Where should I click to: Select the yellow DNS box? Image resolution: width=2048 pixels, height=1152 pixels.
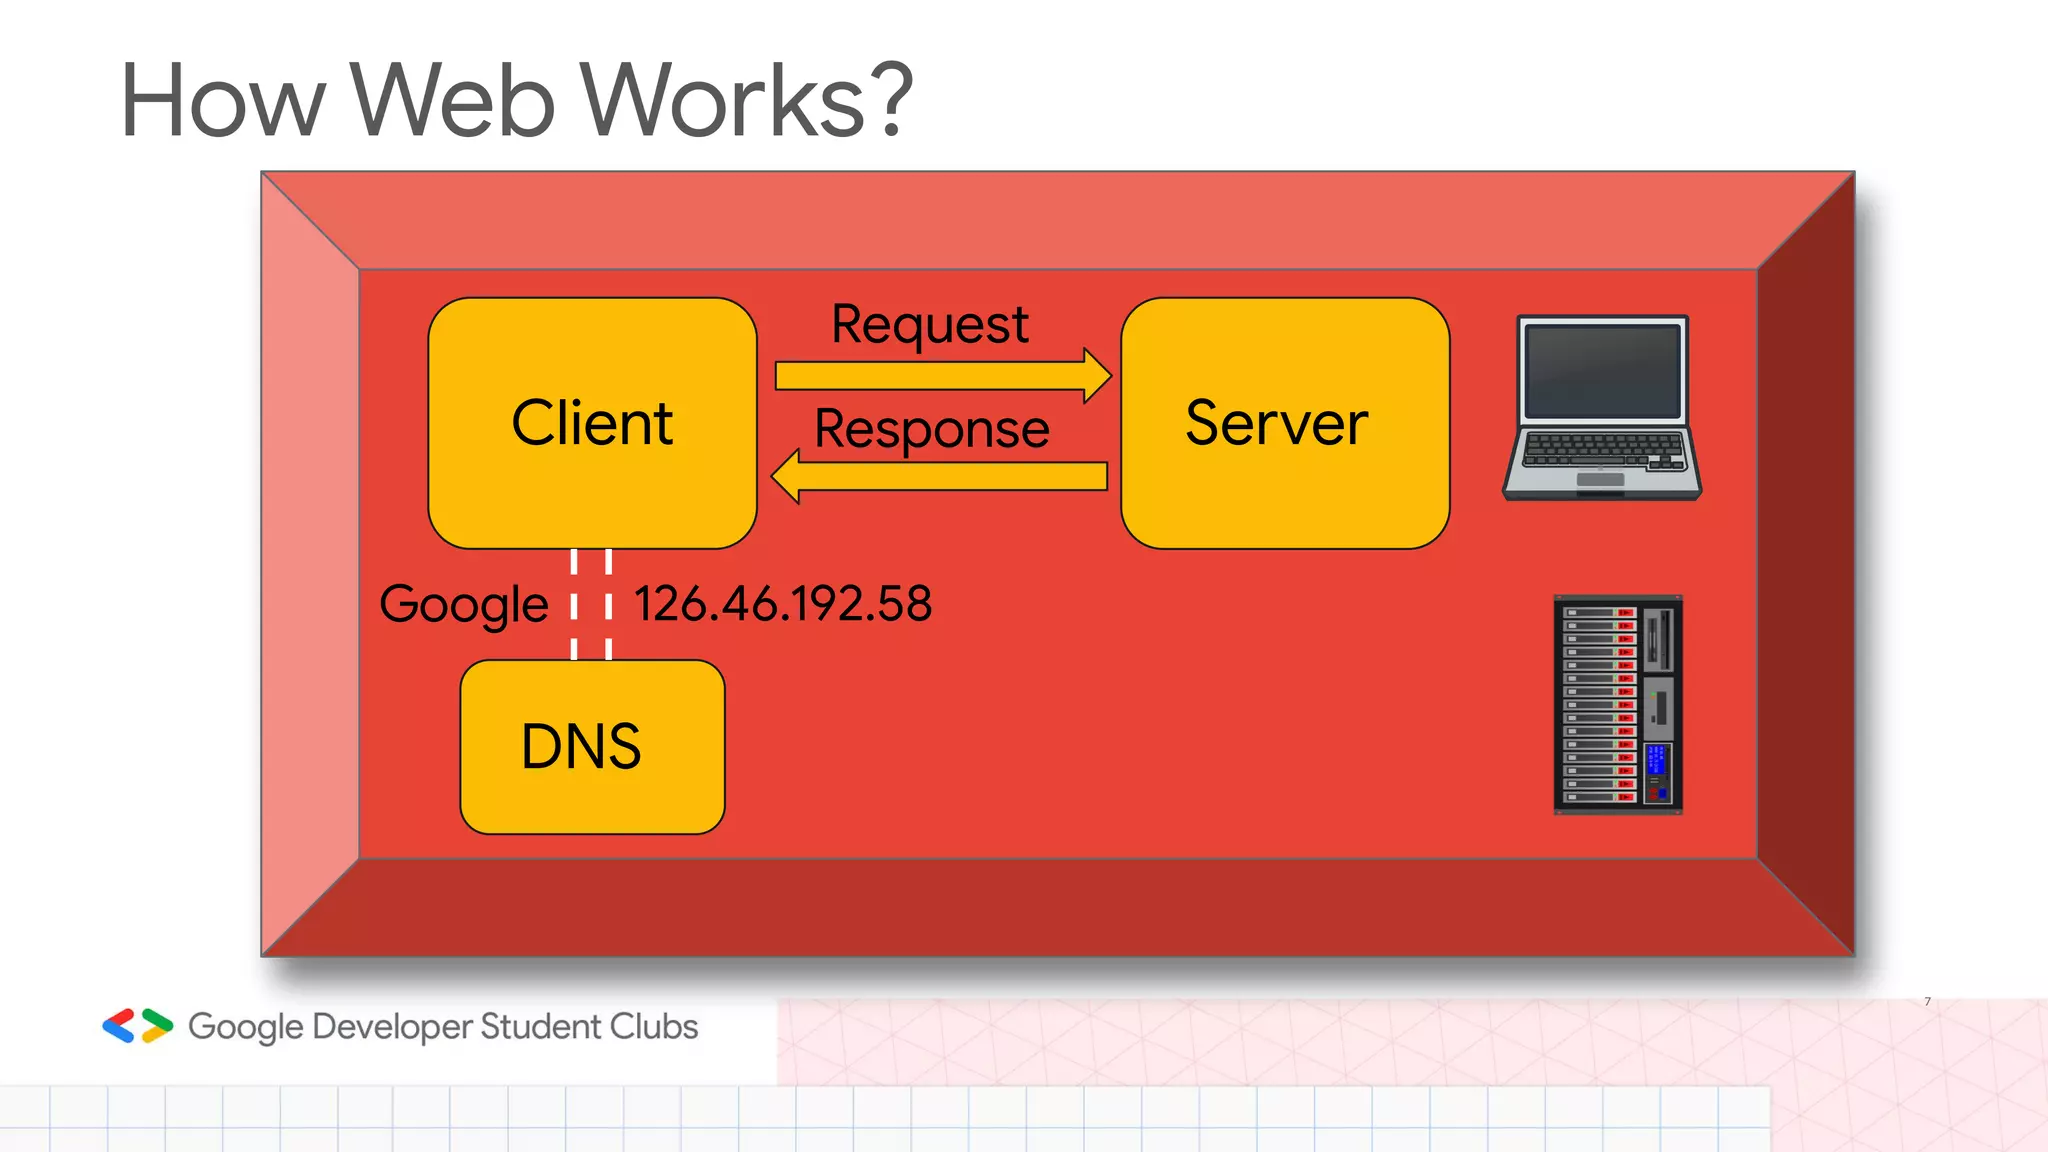(592, 747)
